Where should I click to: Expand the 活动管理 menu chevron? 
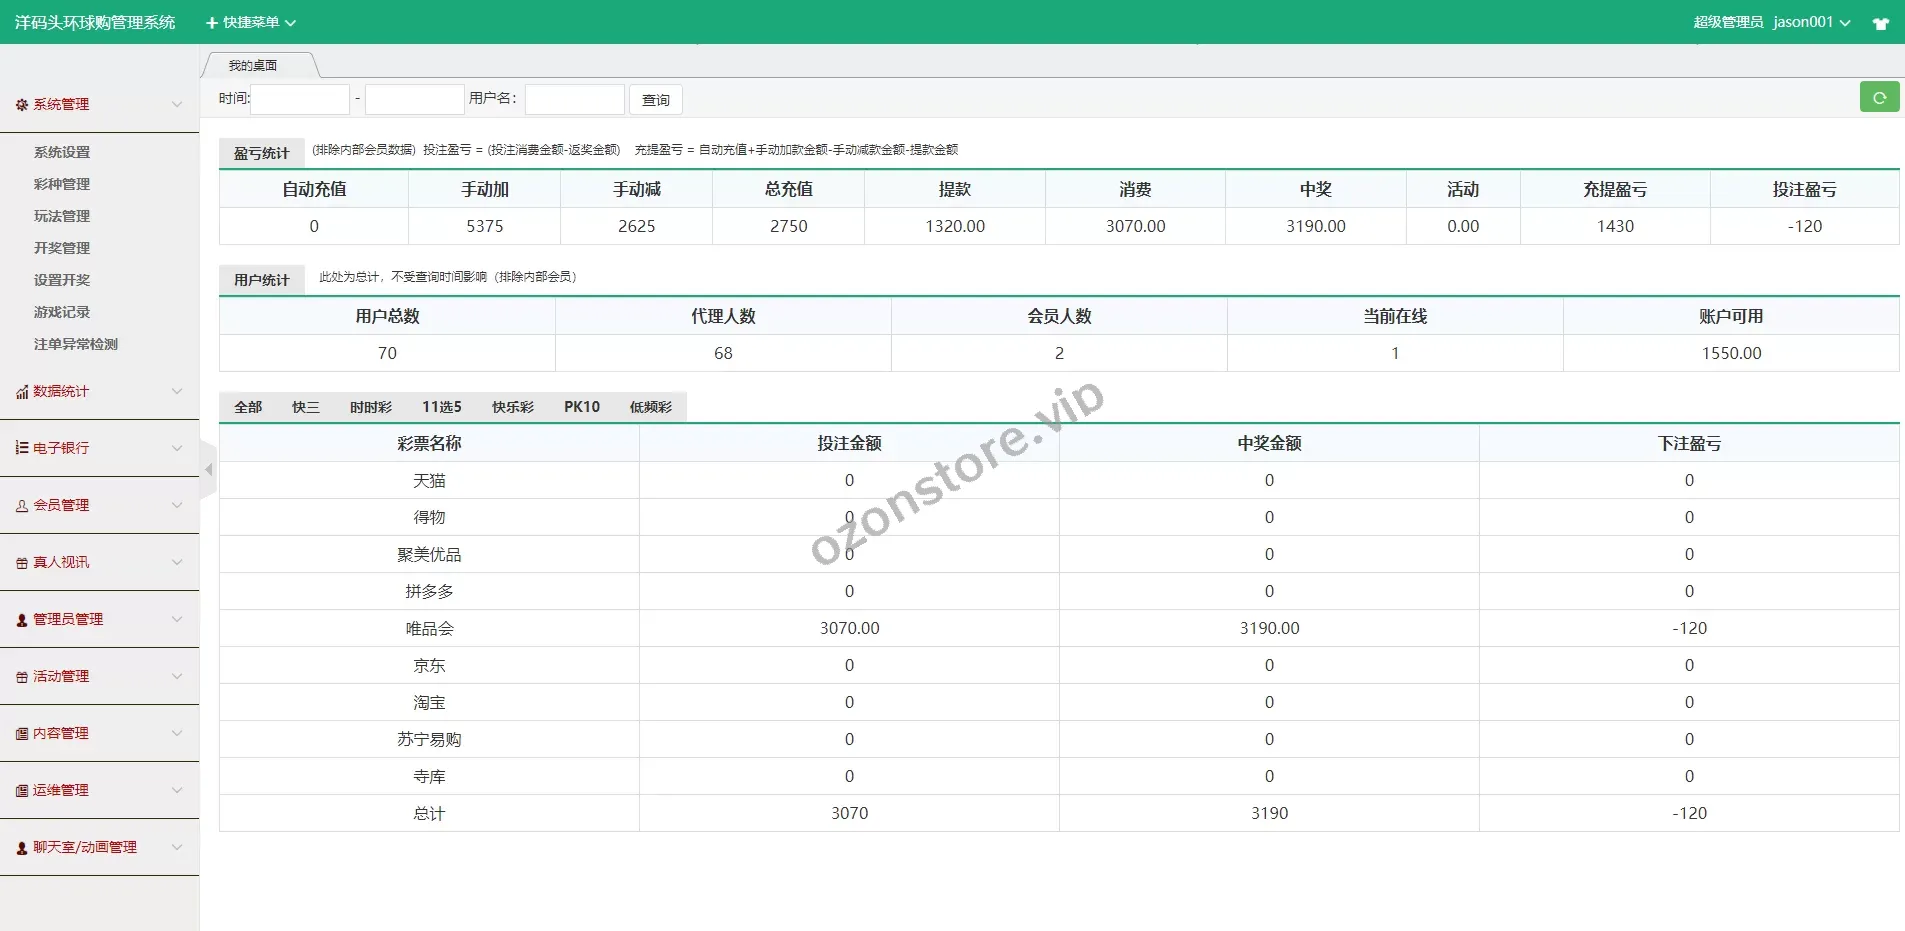pos(177,676)
